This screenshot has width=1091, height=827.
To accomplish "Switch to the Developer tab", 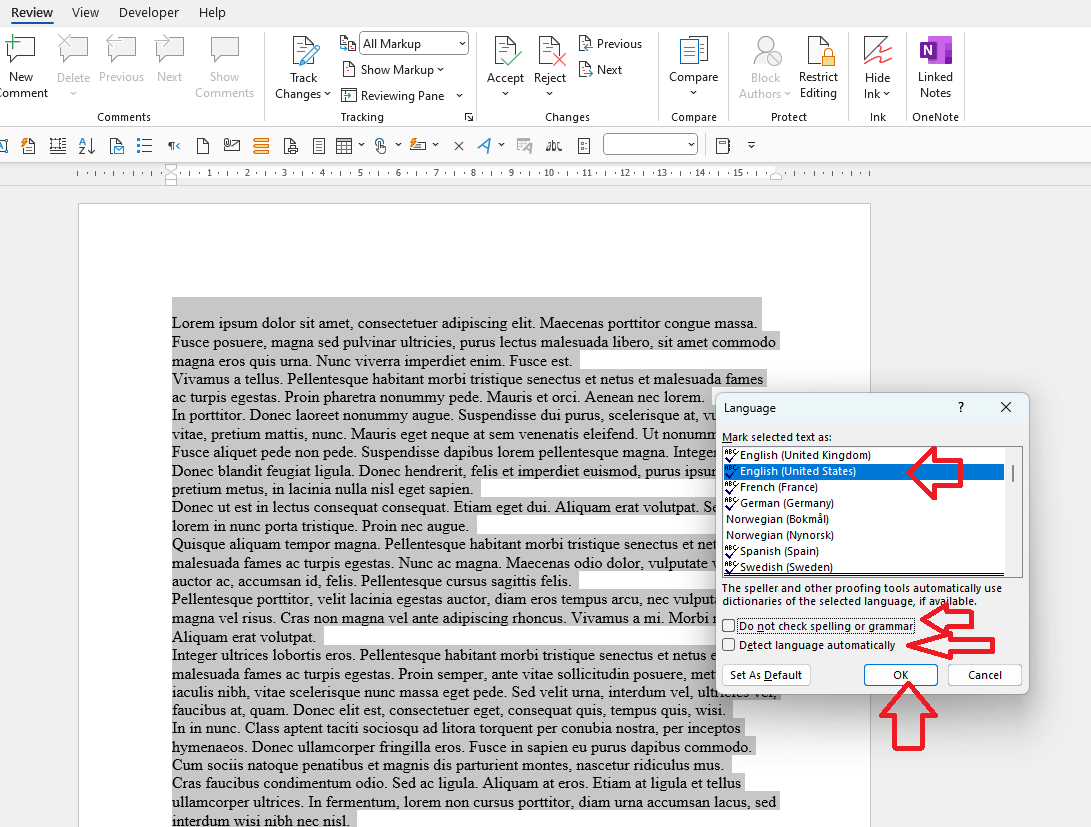I will [x=149, y=13].
